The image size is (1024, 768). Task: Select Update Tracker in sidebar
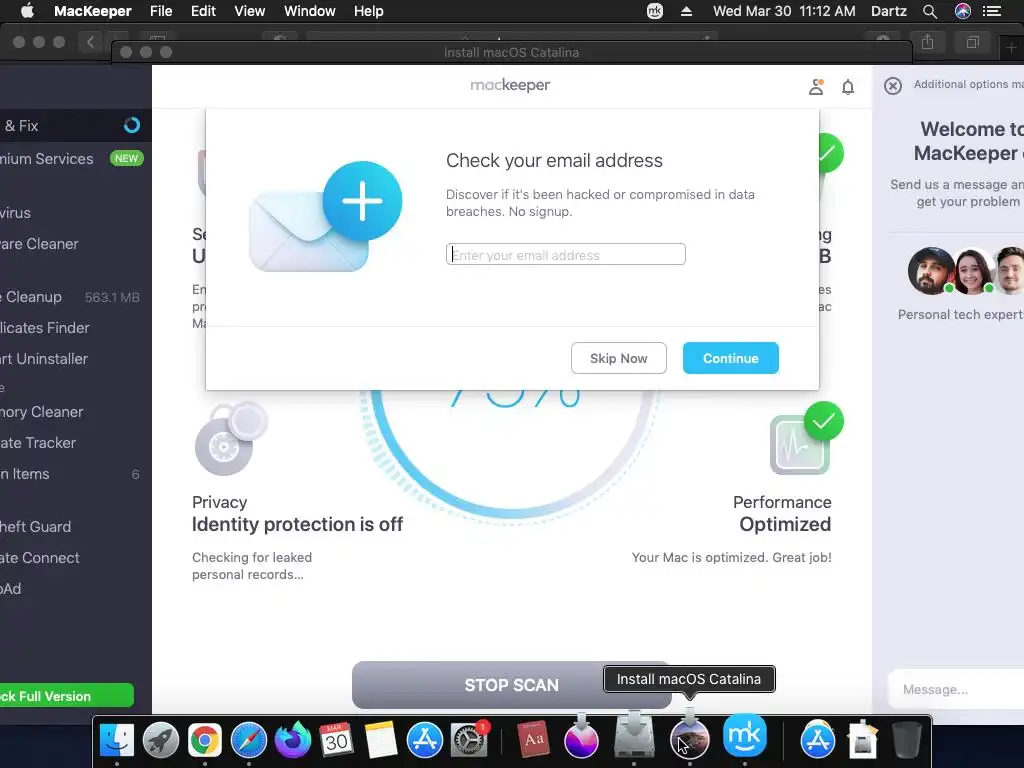click(x=76, y=443)
